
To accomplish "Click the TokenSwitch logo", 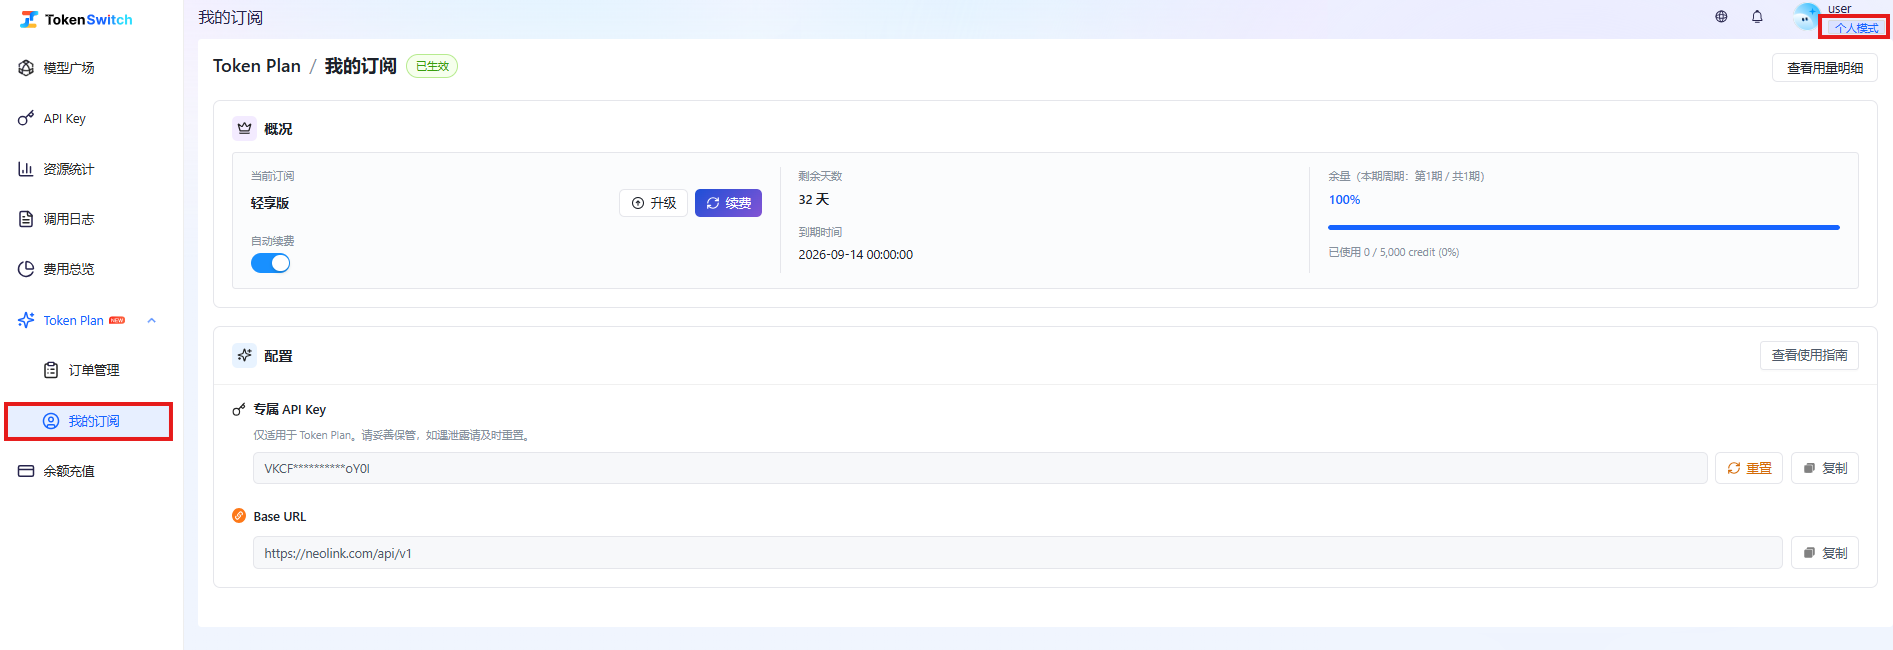I will (x=76, y=20).
